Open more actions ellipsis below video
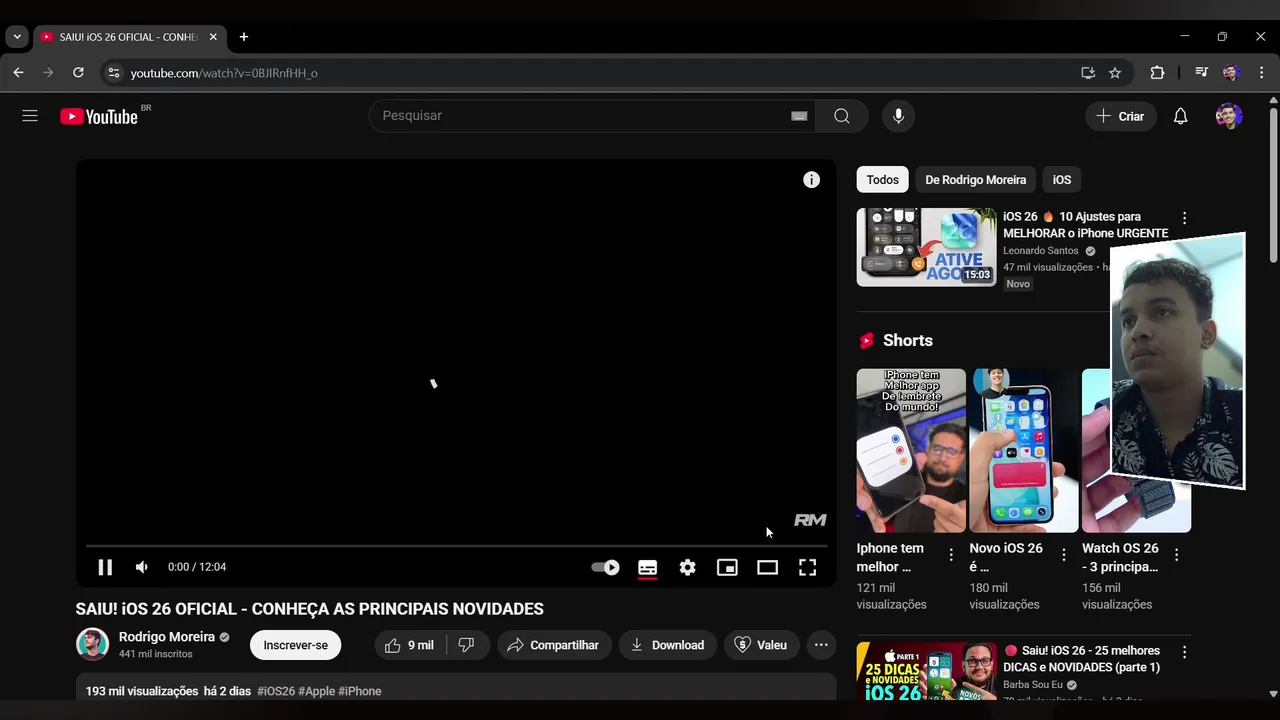Image resolution: width=1280 pixels, height=720 pixels. [821, 645]
